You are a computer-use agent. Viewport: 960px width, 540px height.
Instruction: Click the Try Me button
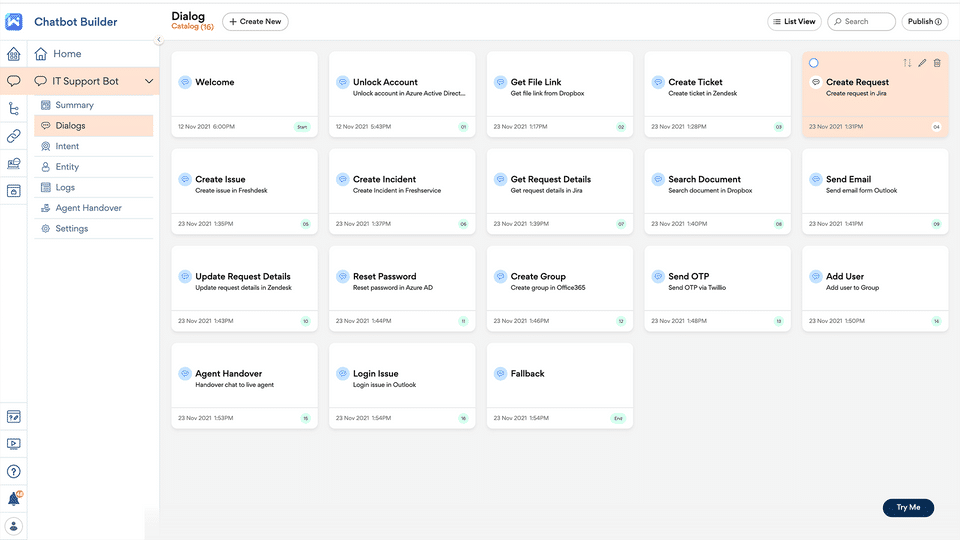tap(908, 508)
